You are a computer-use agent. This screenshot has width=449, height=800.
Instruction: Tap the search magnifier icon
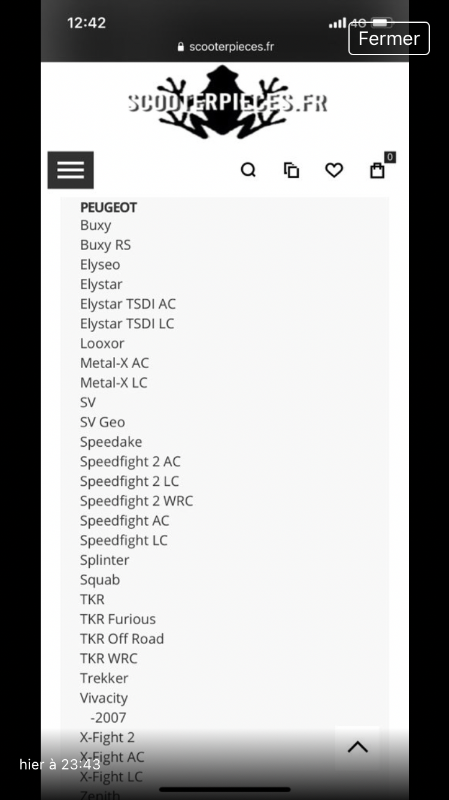(248, 170)
